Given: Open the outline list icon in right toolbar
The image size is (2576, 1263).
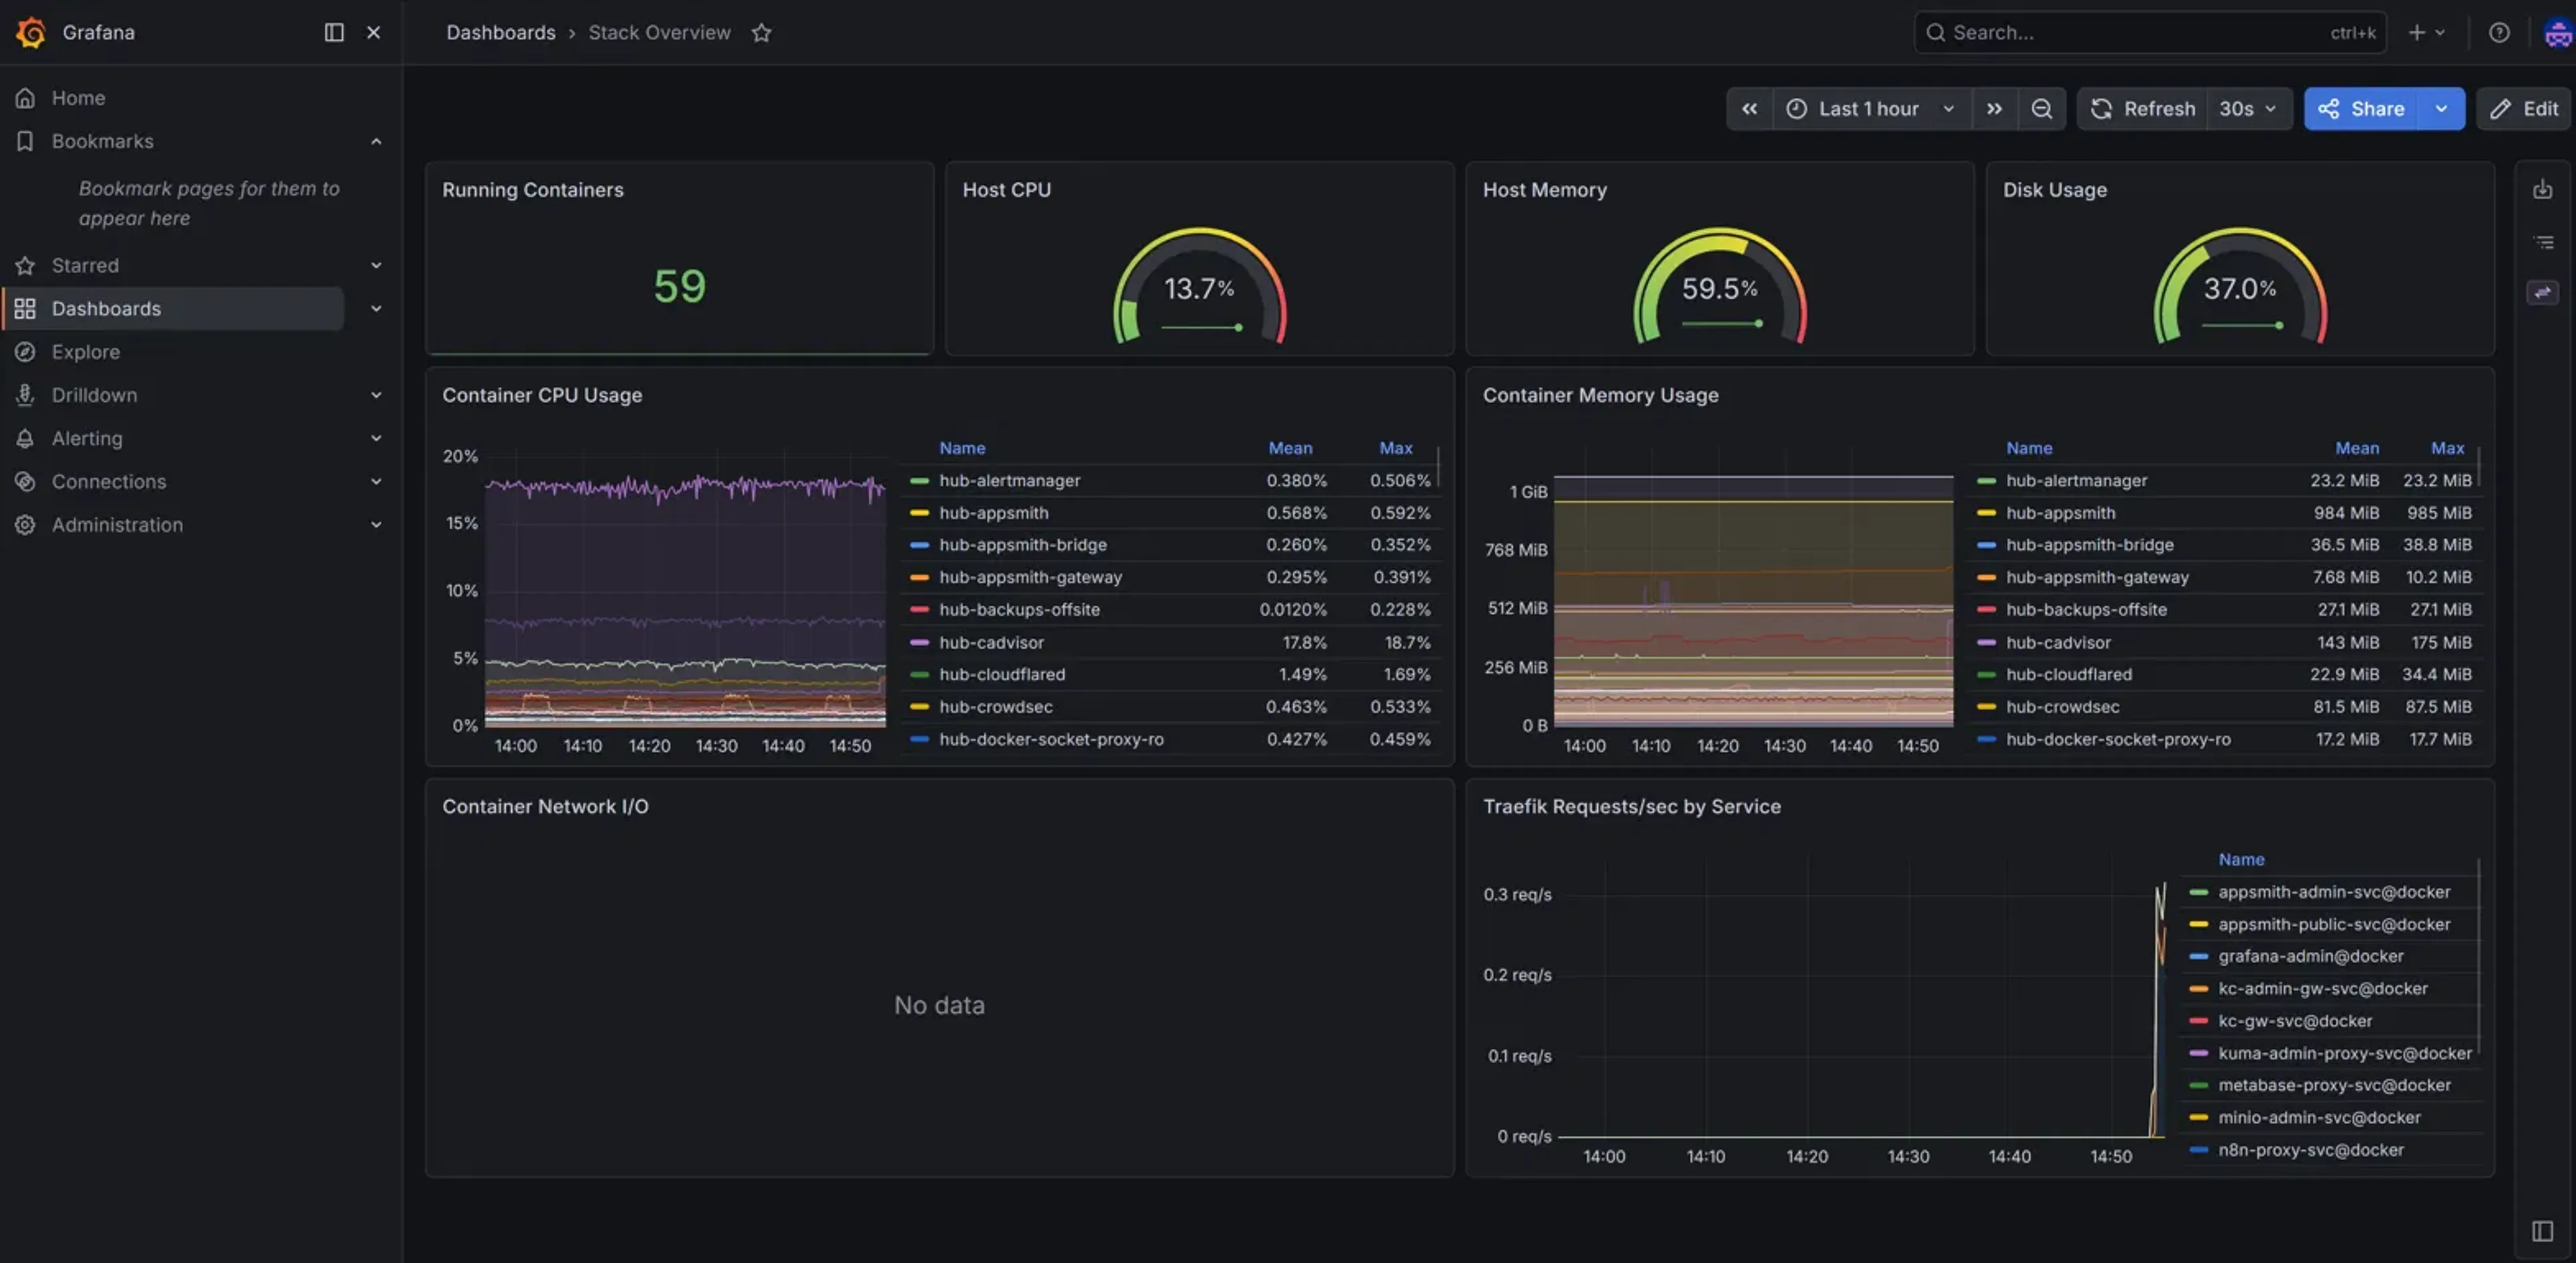Looking at the screenshot, I should click(2542, 242).
